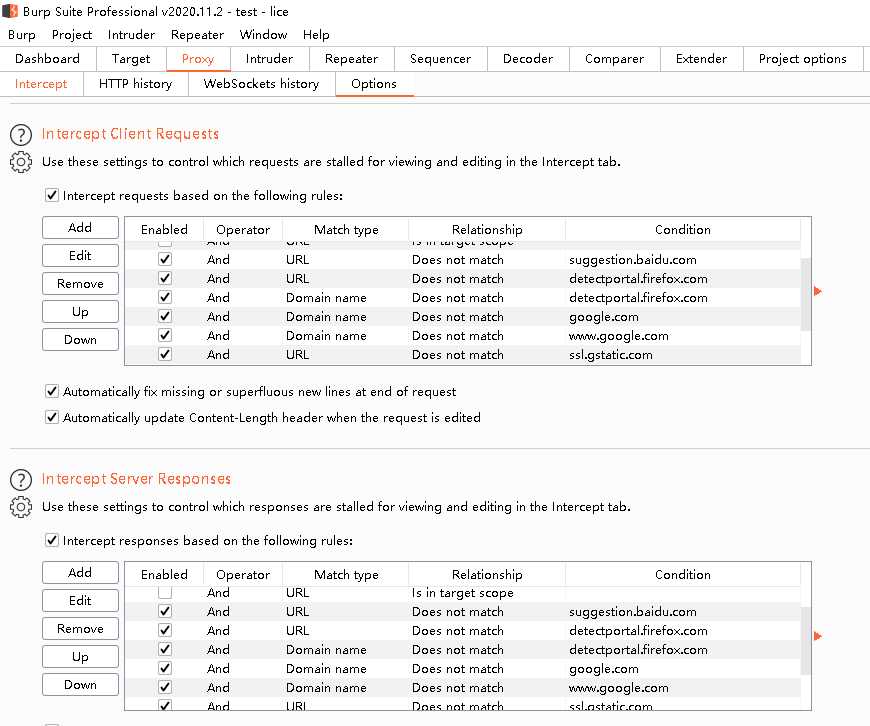
Task: Disable response rule for www.google.com
Action: [x=165, y=687]
